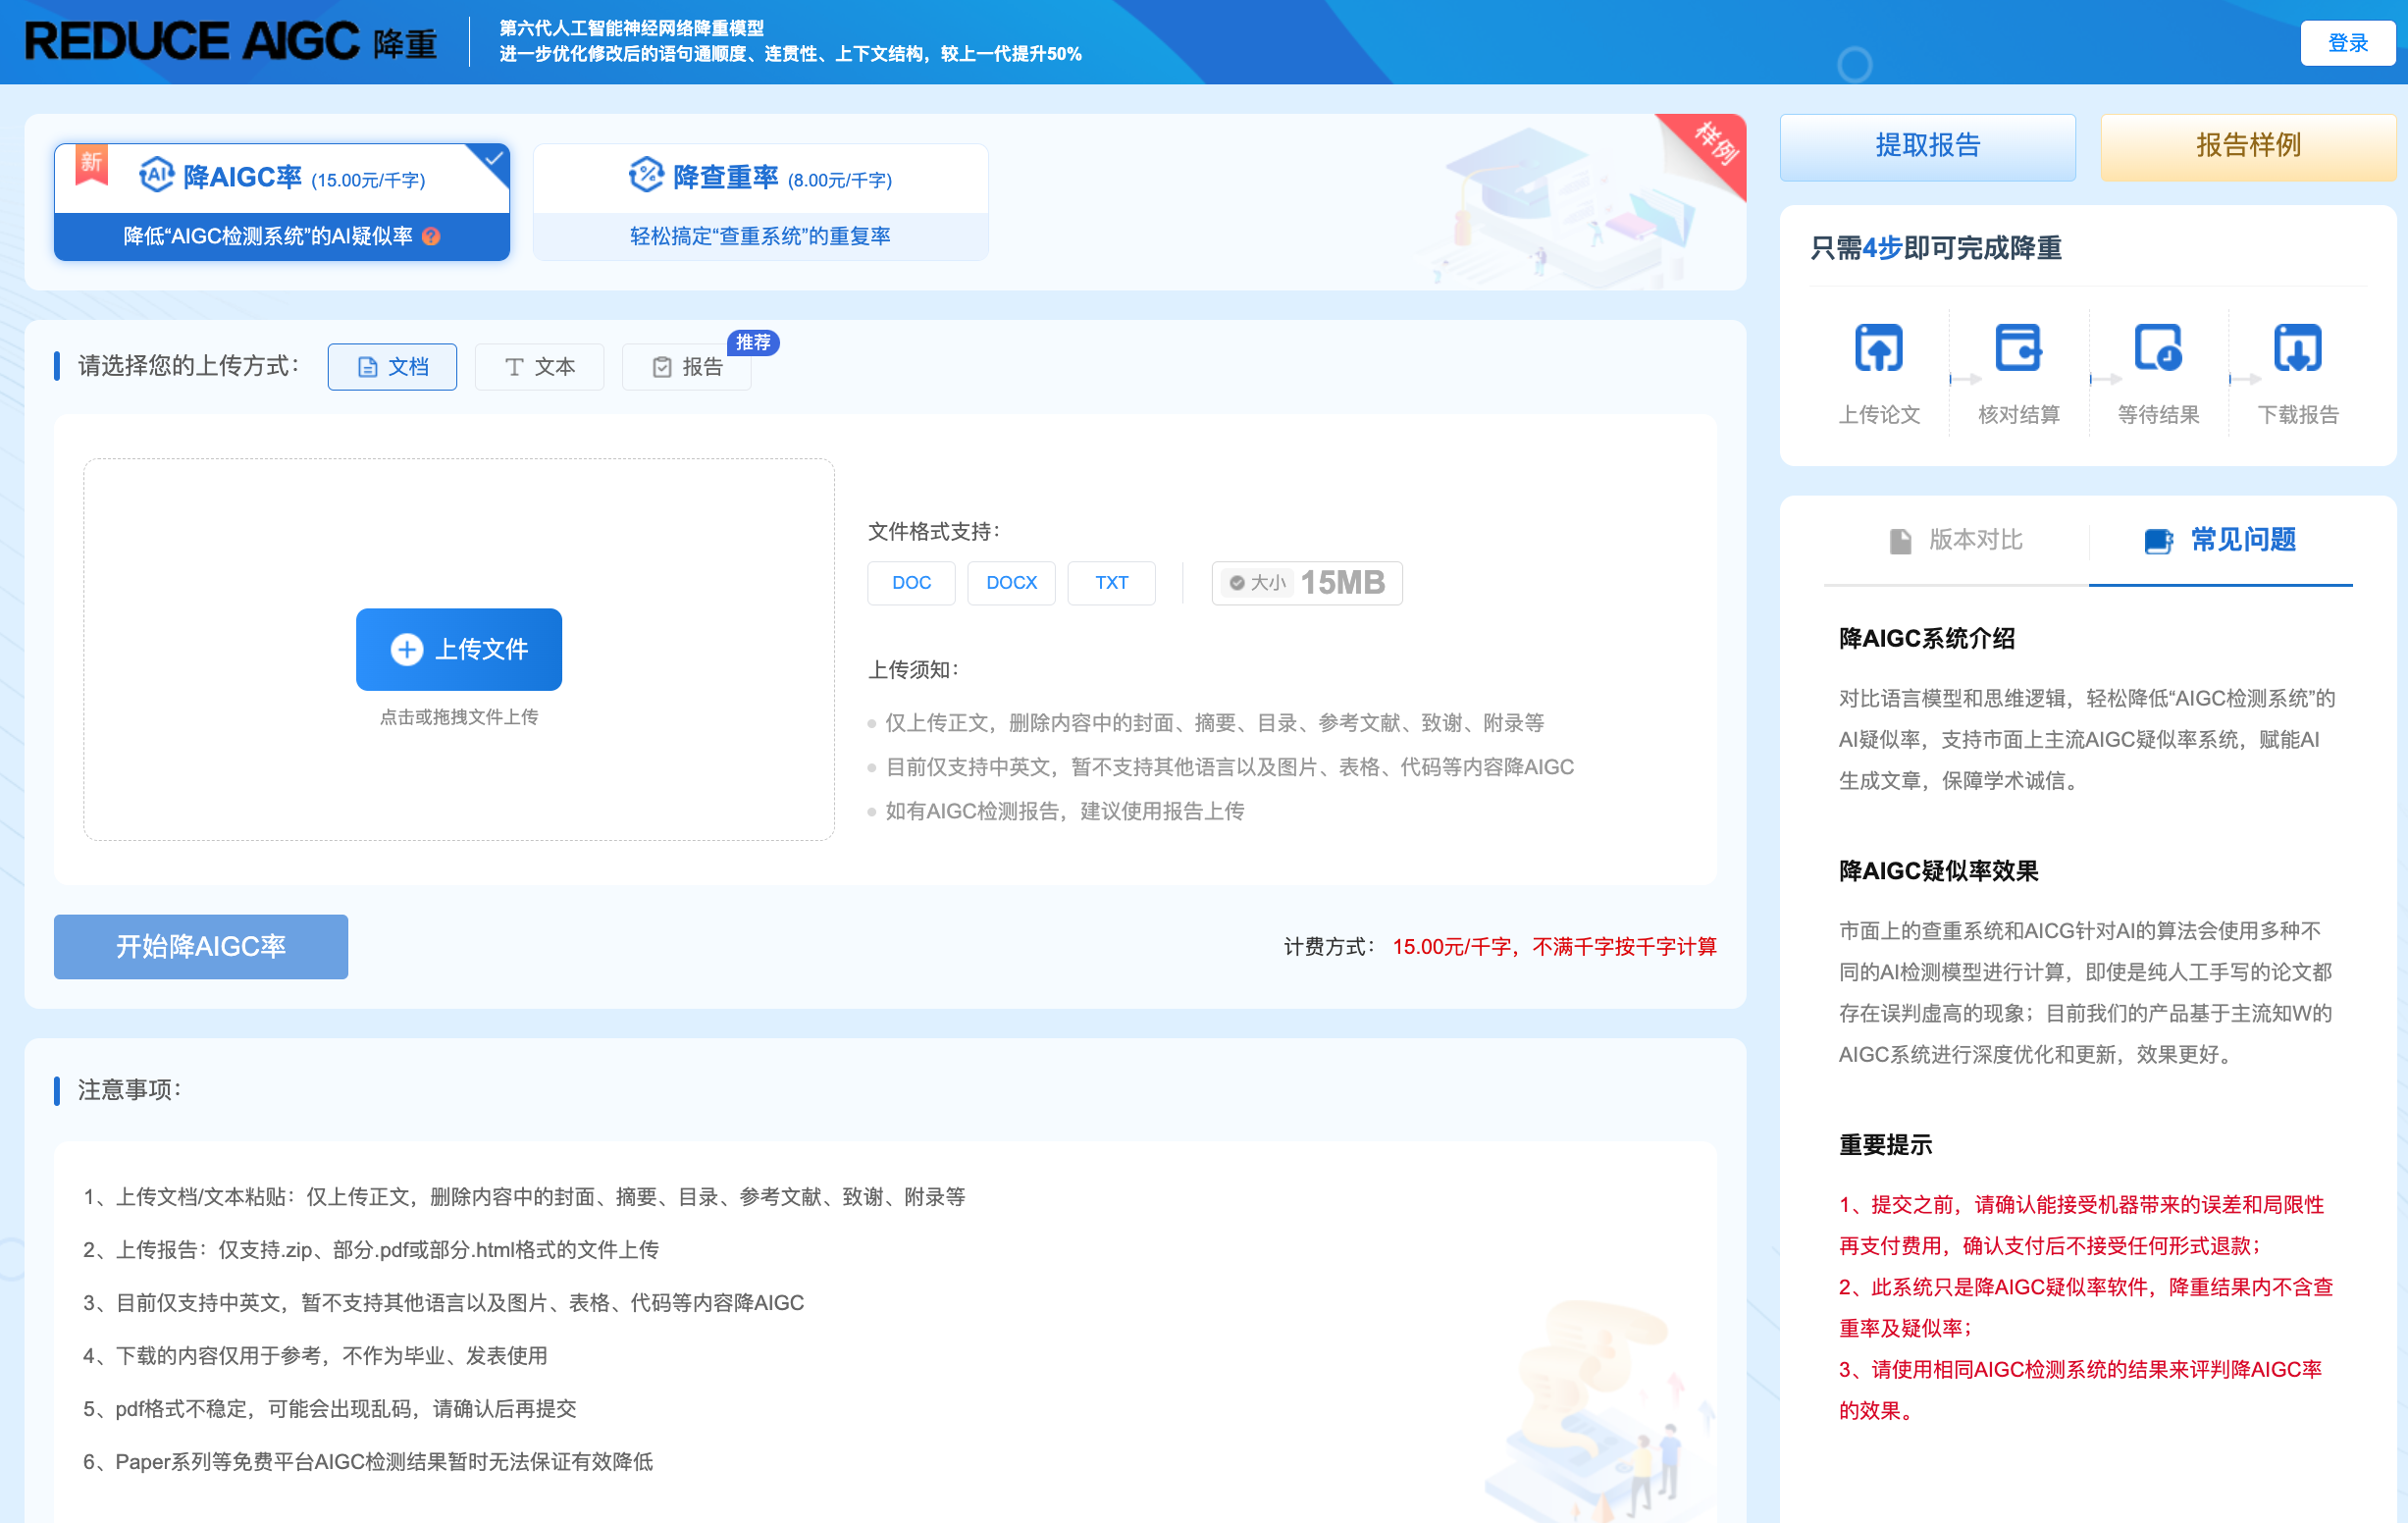The width and height of the screenshot is (2408, 1523).
Task: Open the help question mark on 降AIGC率 card
Action: click(x=430, y=237)
